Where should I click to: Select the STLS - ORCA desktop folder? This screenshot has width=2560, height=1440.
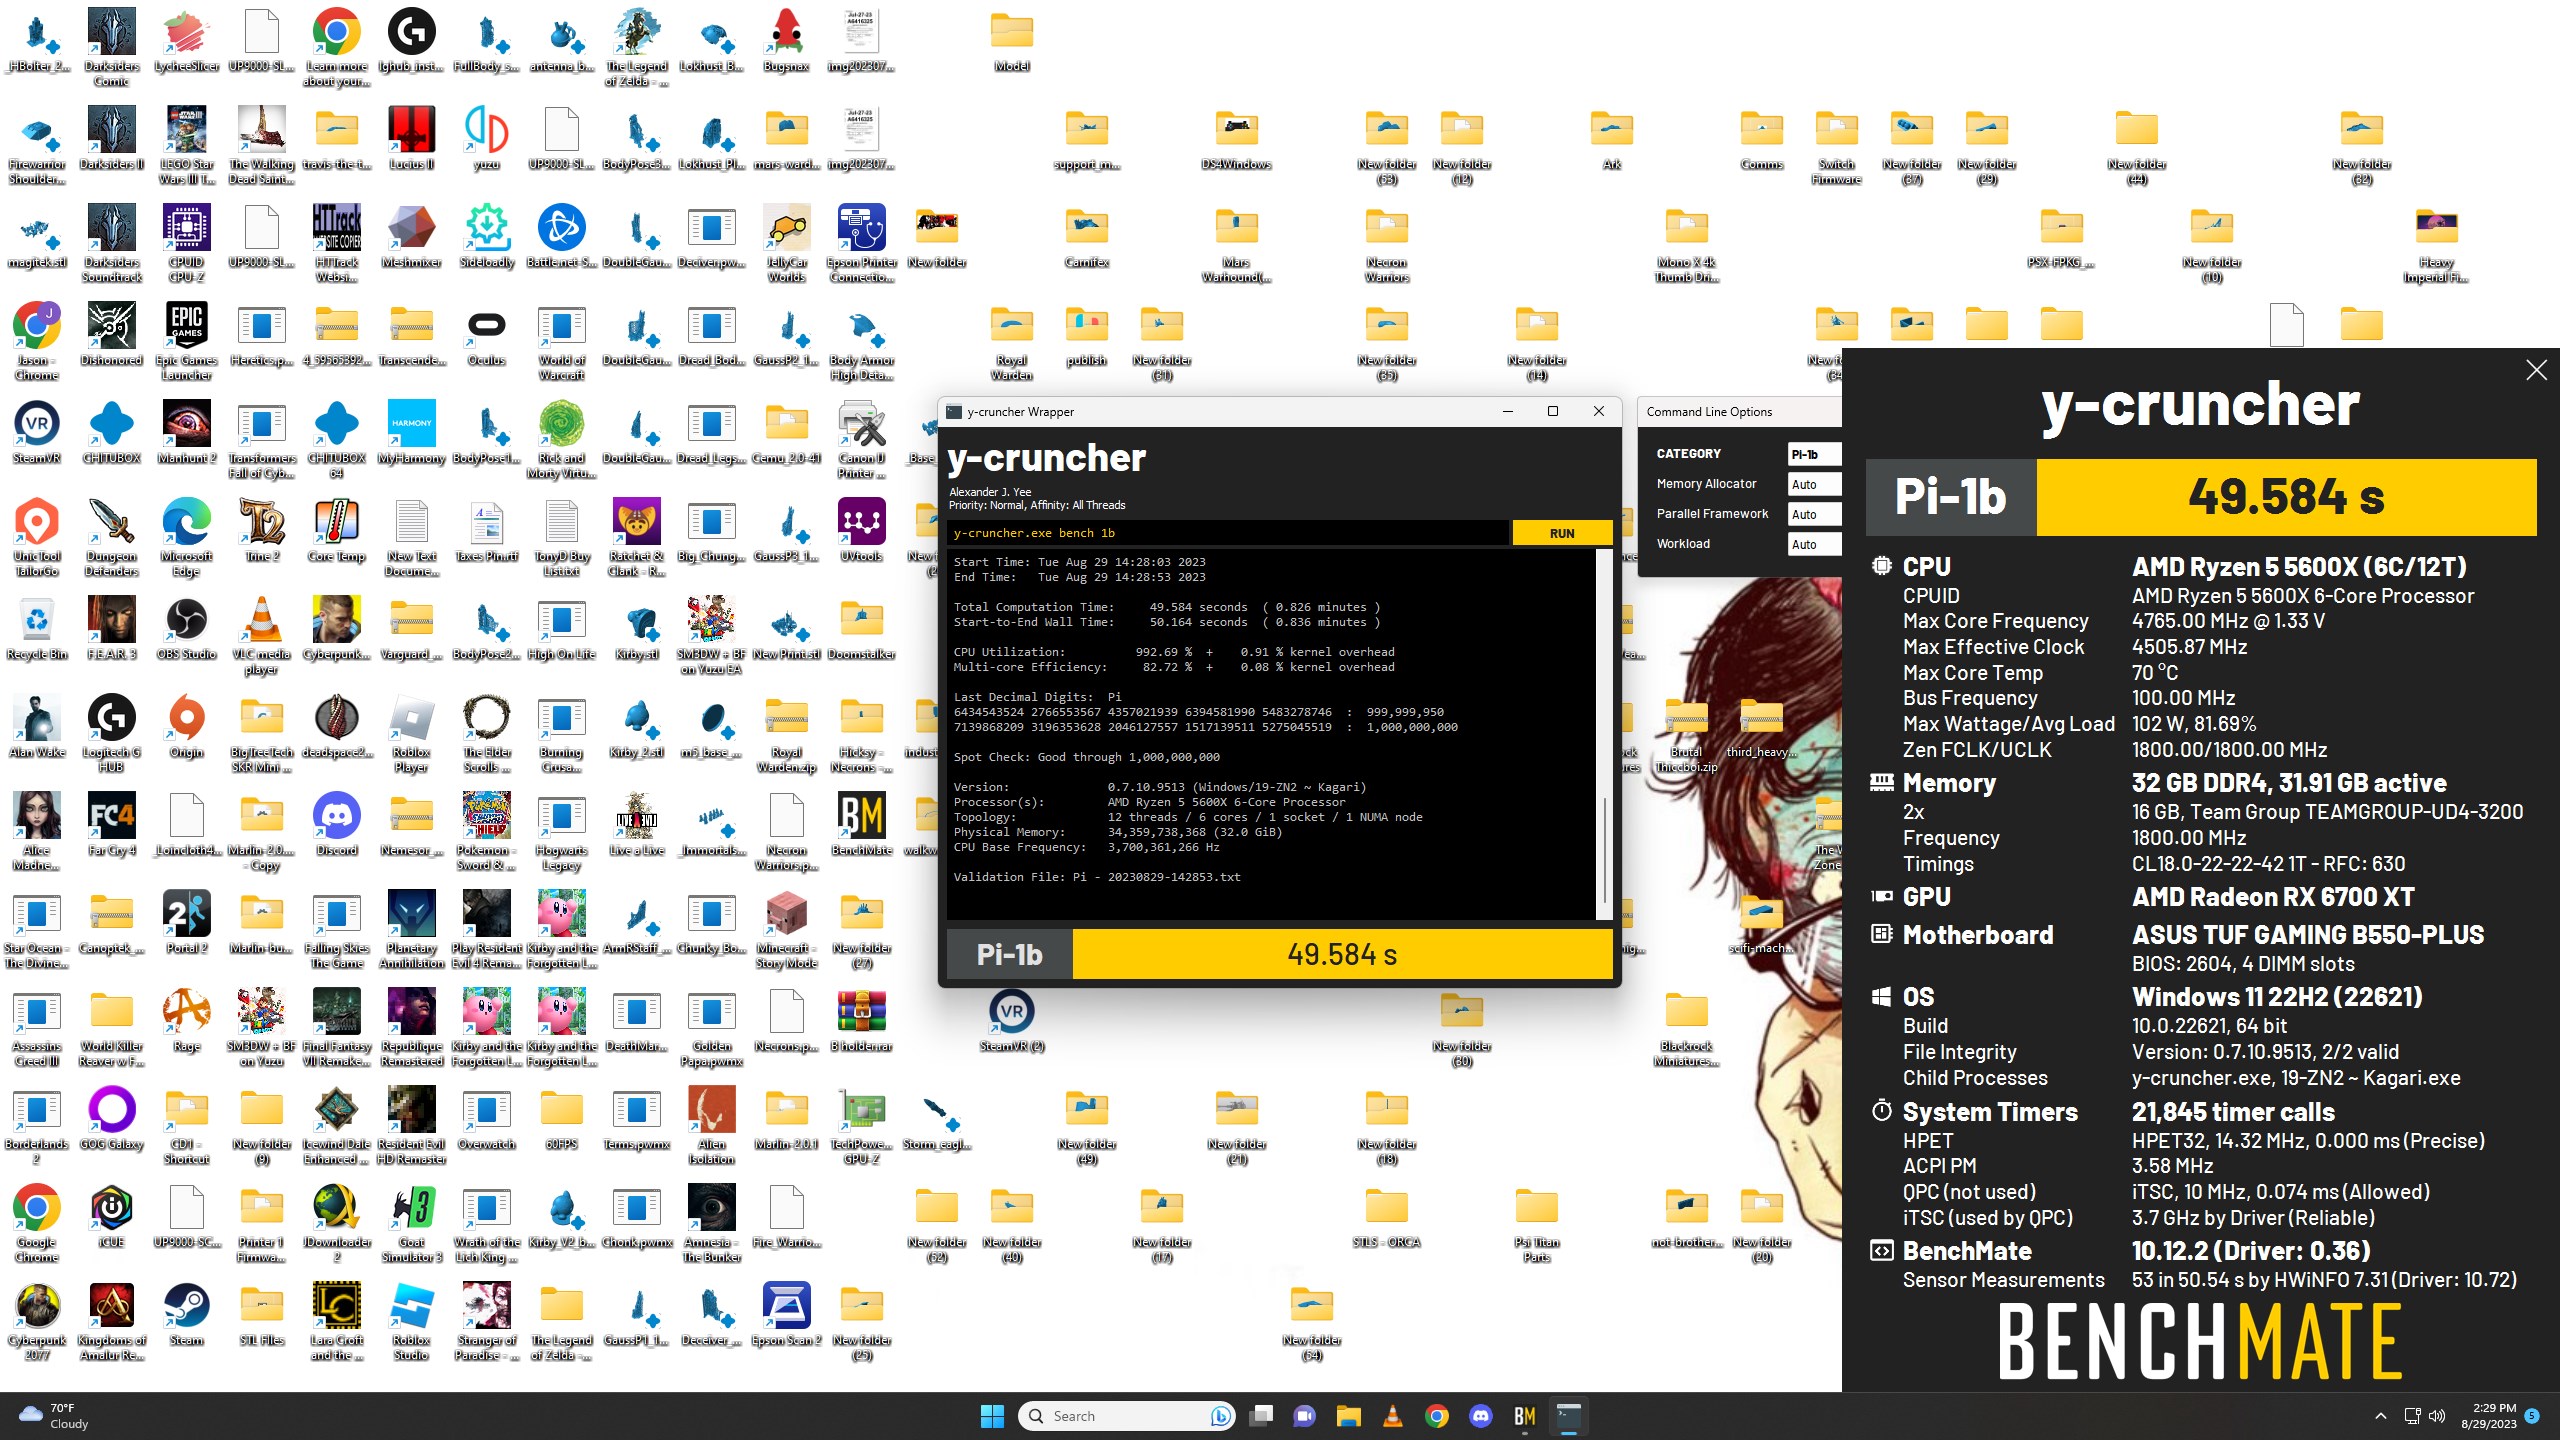tap(1387, 1217)
